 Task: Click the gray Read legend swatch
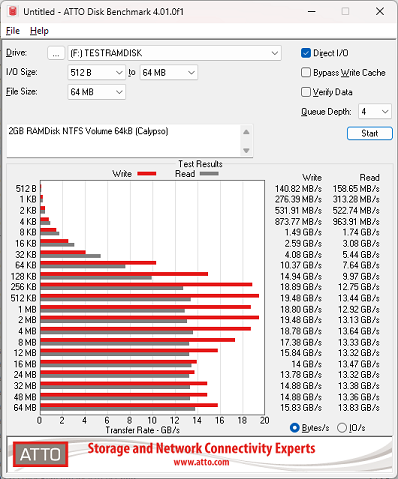coord(209,173)
